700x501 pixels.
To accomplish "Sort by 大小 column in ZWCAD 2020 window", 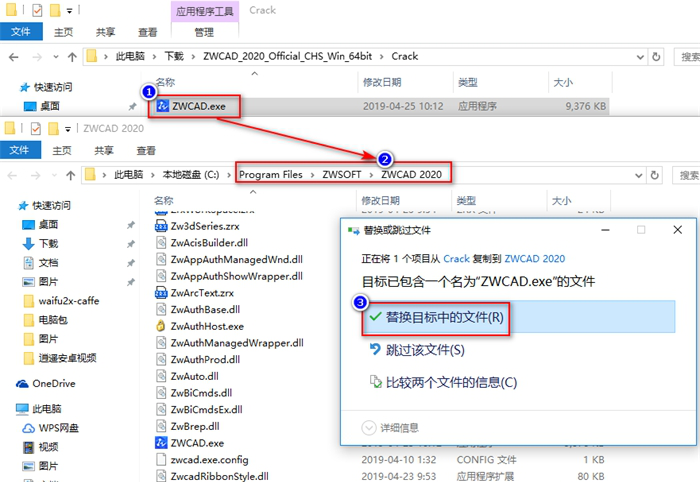I will (x=562, y=201).
